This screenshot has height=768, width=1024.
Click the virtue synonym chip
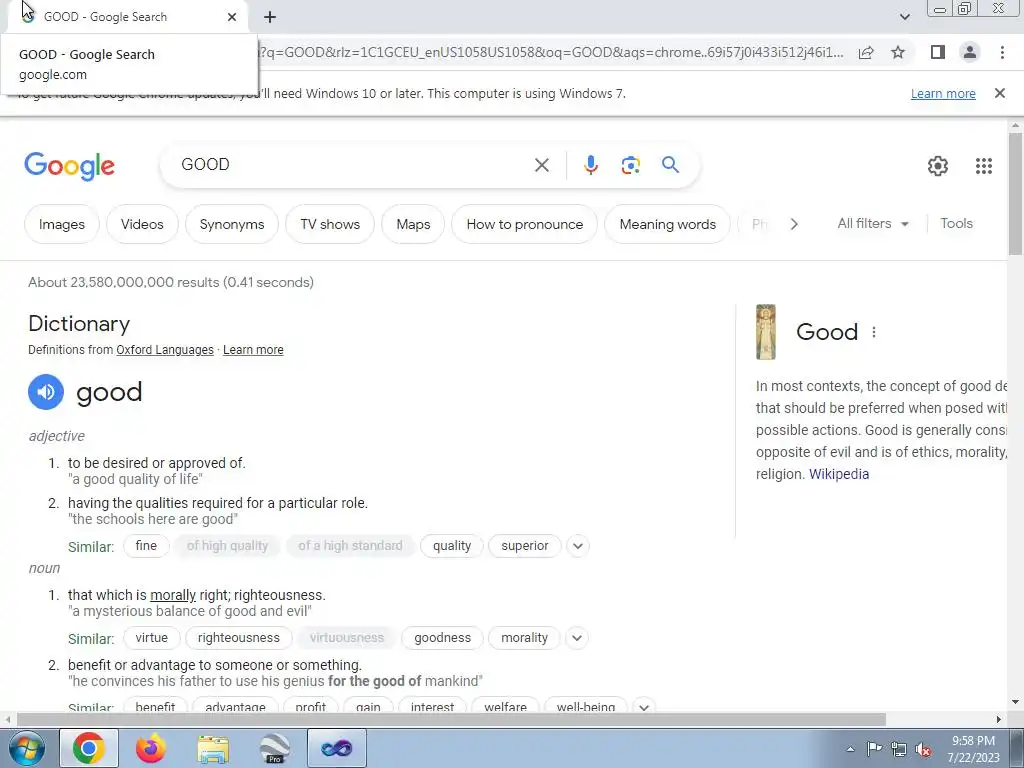click(152, 638)
